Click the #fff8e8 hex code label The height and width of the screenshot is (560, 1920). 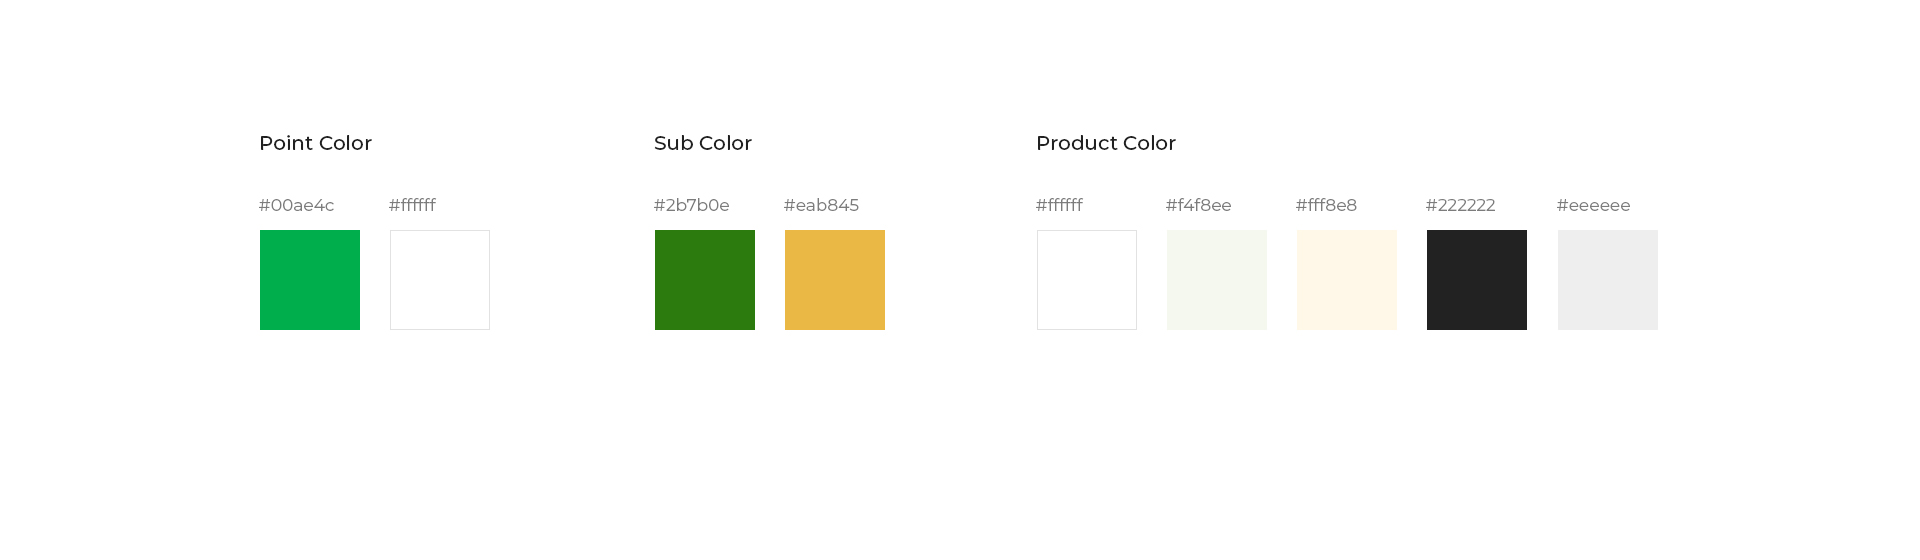(x=1326, y=205)
